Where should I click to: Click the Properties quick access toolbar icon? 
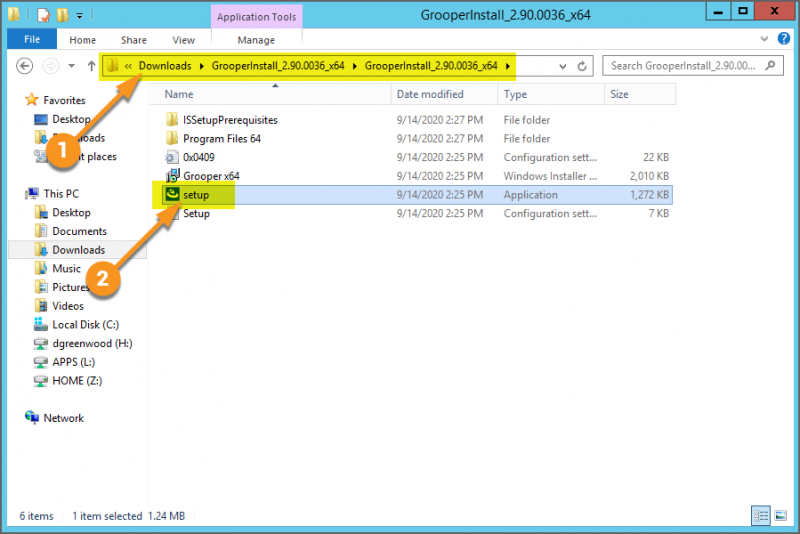point(44,15)
